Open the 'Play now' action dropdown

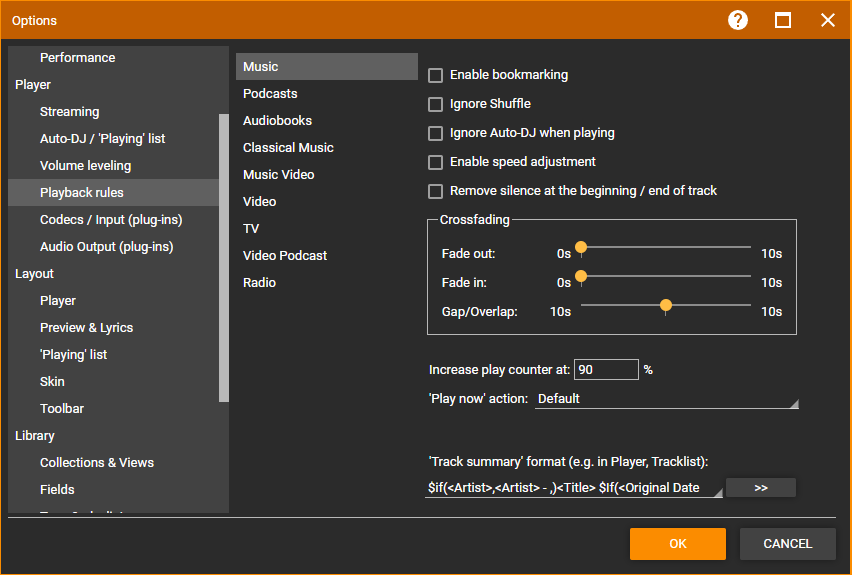click(667, 399)
